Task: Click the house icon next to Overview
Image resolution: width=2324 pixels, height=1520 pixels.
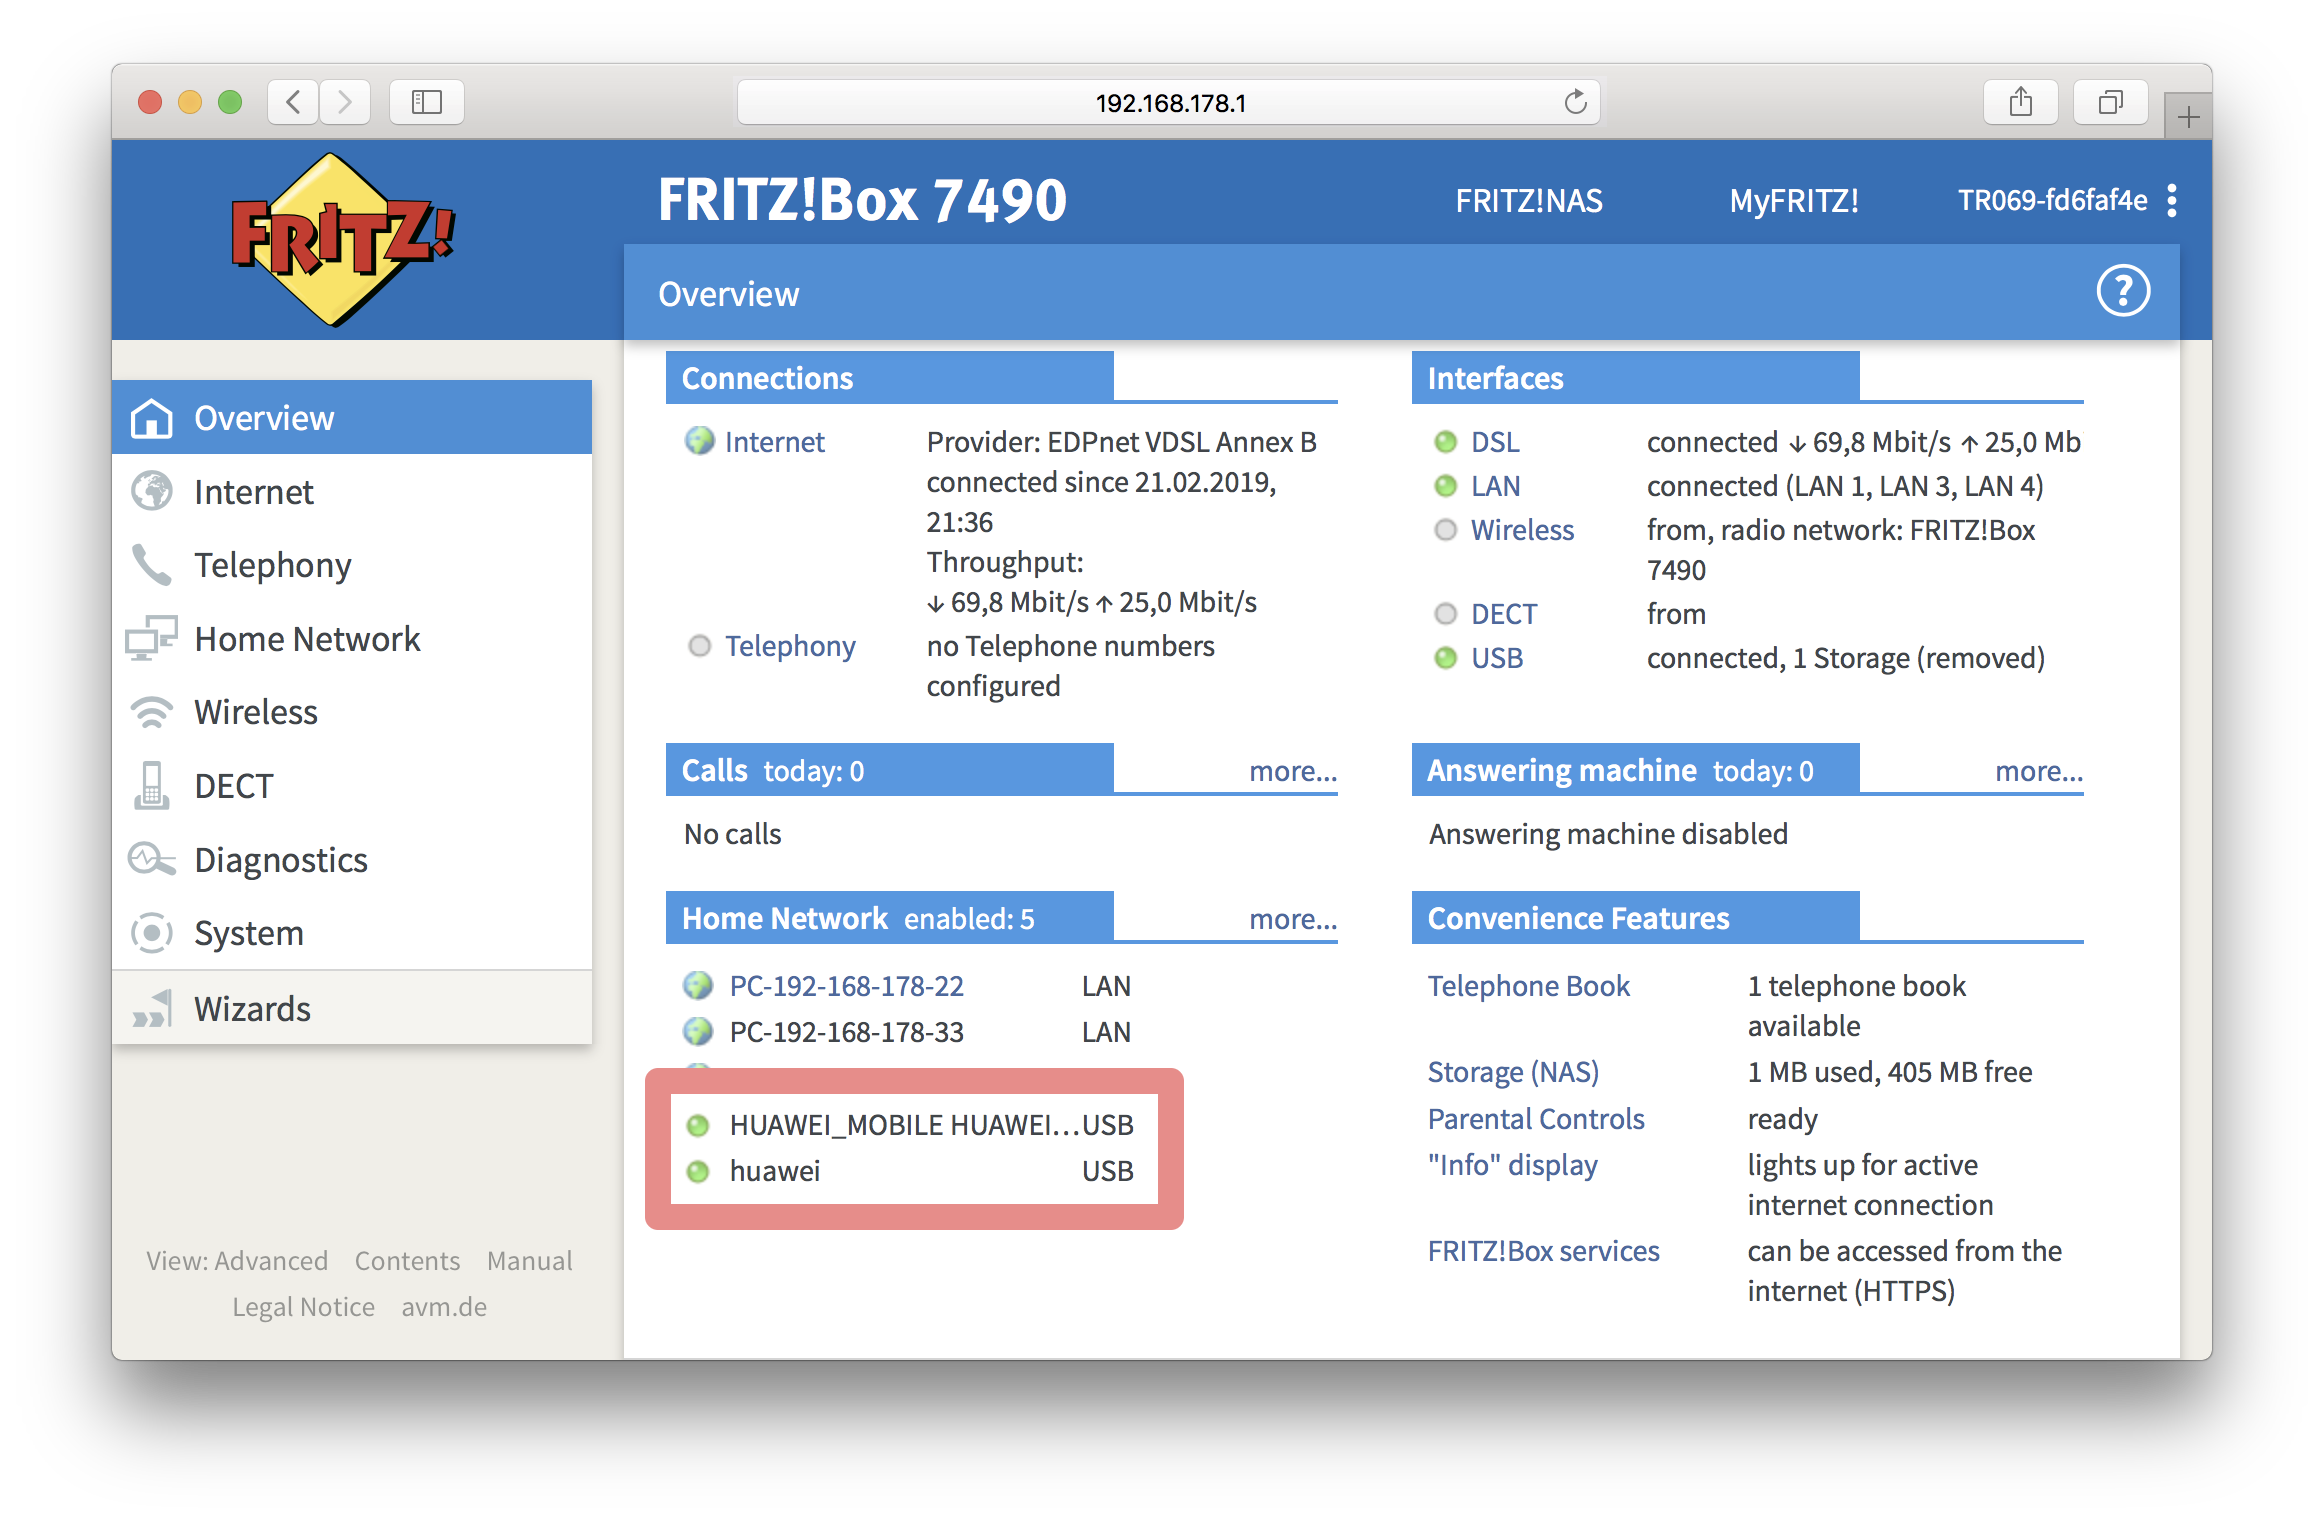Action: pos(152,418)
